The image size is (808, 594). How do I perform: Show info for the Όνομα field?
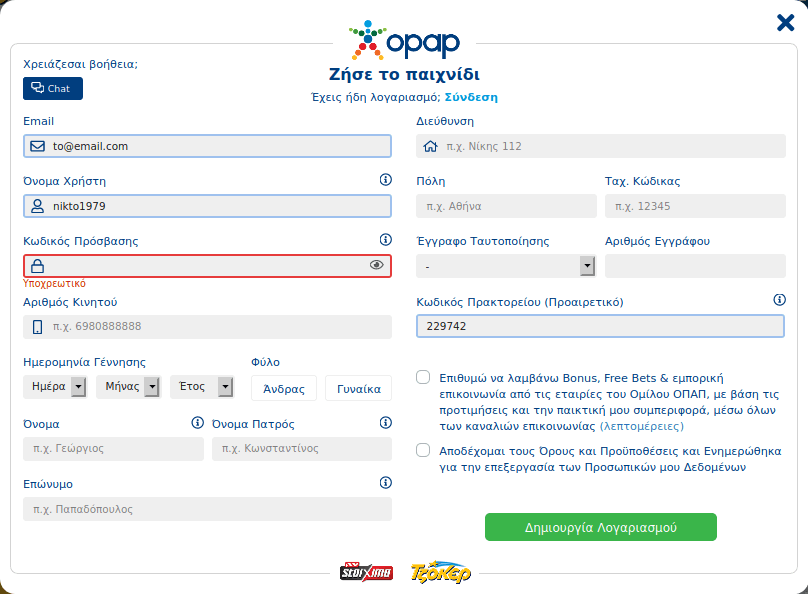197,422
